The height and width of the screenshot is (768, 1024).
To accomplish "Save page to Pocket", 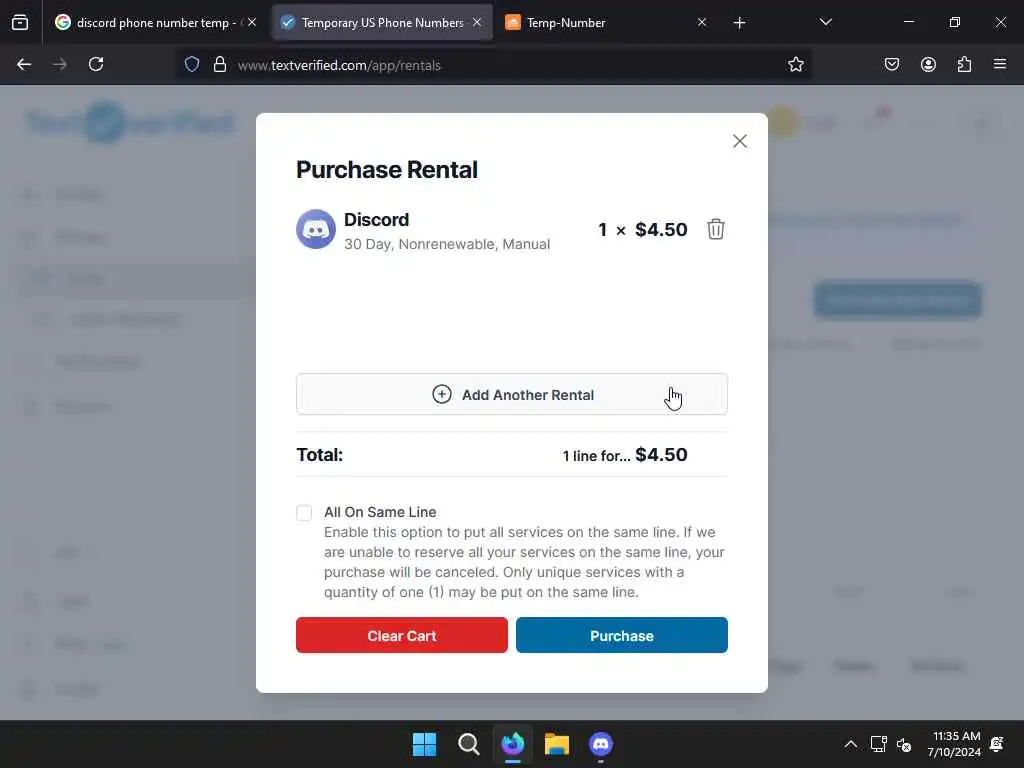I will coord(891,64).
